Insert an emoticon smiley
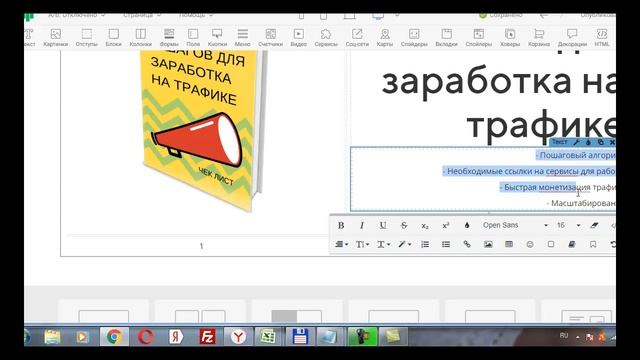 (x=530, y=244)
